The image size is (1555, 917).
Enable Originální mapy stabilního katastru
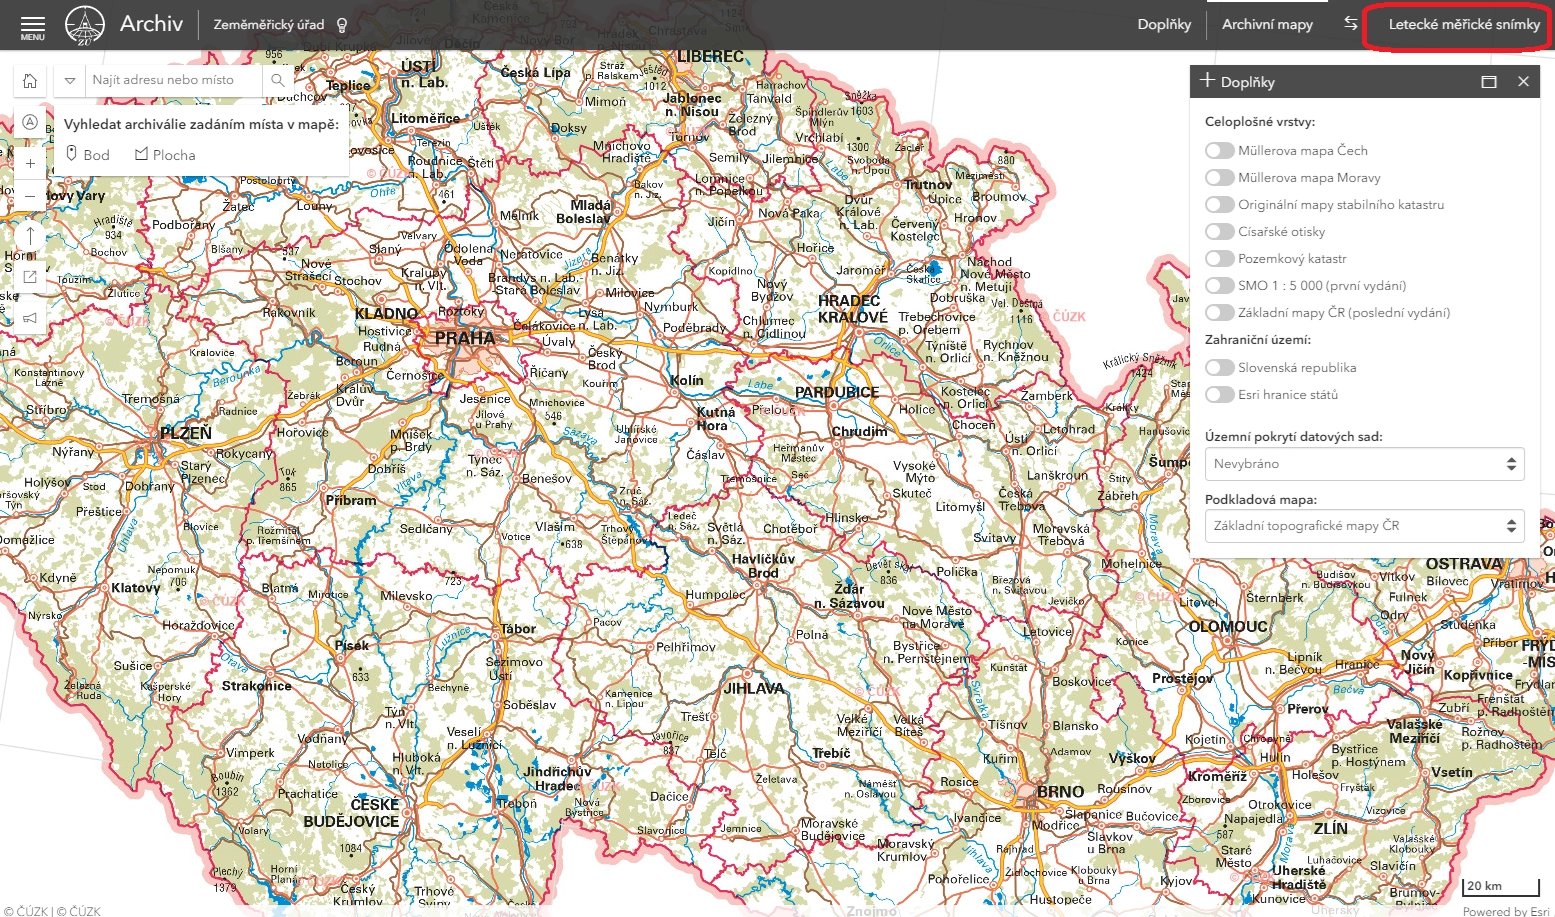click(x=1219, y=204)
